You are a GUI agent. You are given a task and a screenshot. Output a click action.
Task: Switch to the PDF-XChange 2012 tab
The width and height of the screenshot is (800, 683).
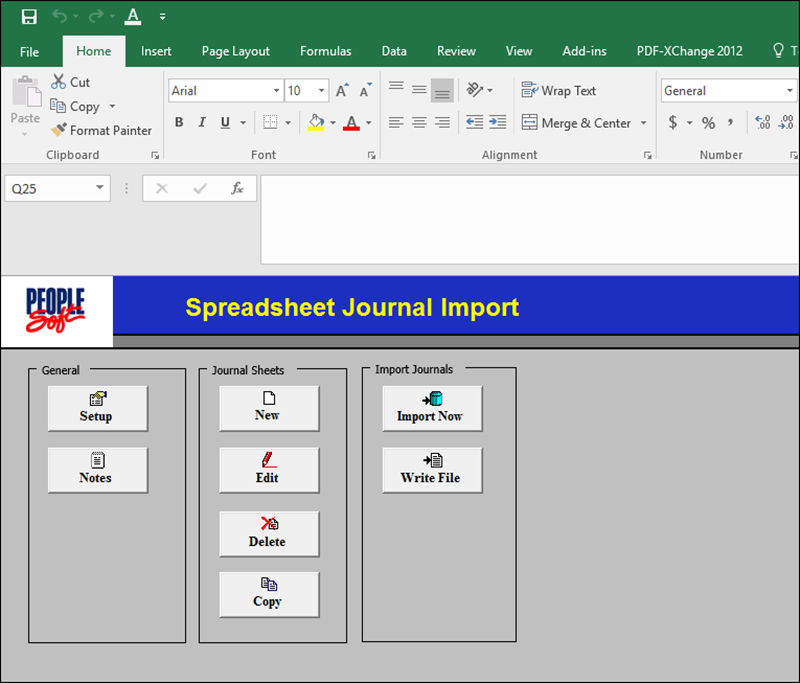(689, 51)
